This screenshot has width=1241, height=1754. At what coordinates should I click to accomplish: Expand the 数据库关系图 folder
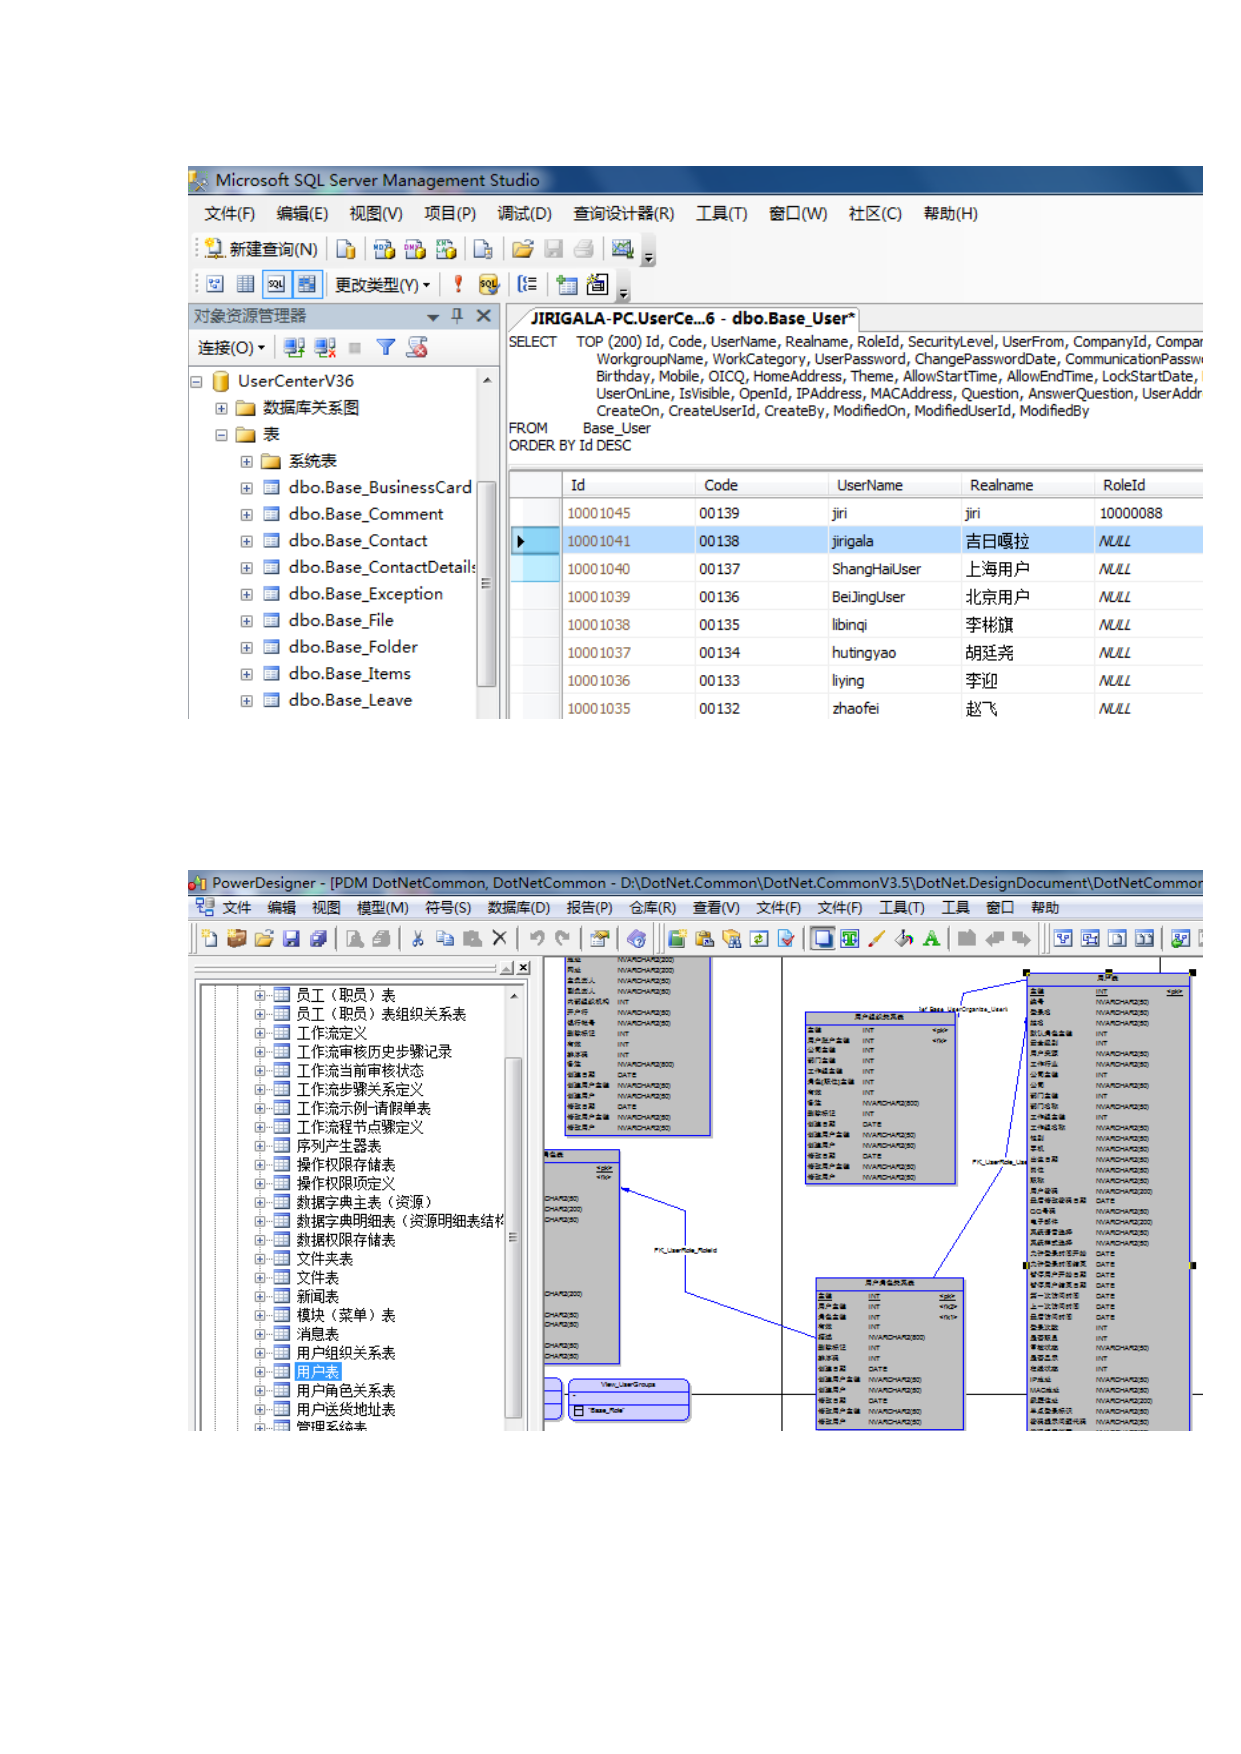(221, 408)
